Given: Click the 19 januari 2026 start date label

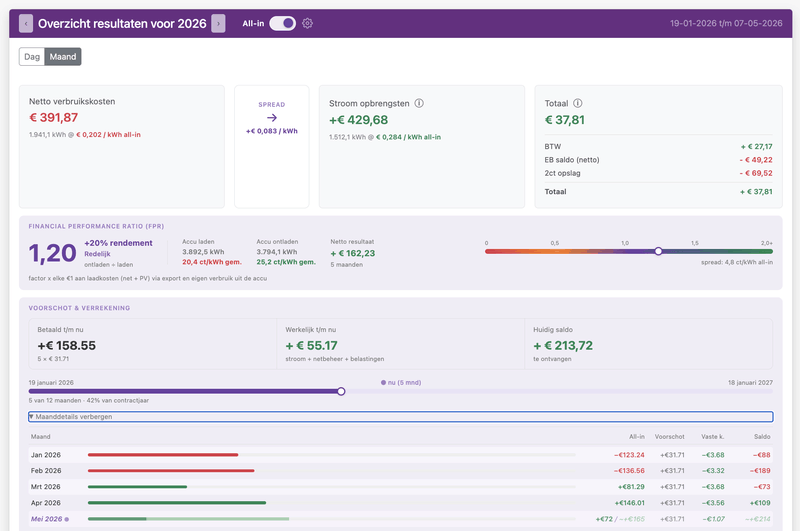Looking at the screenshot, I should point(51,383).
